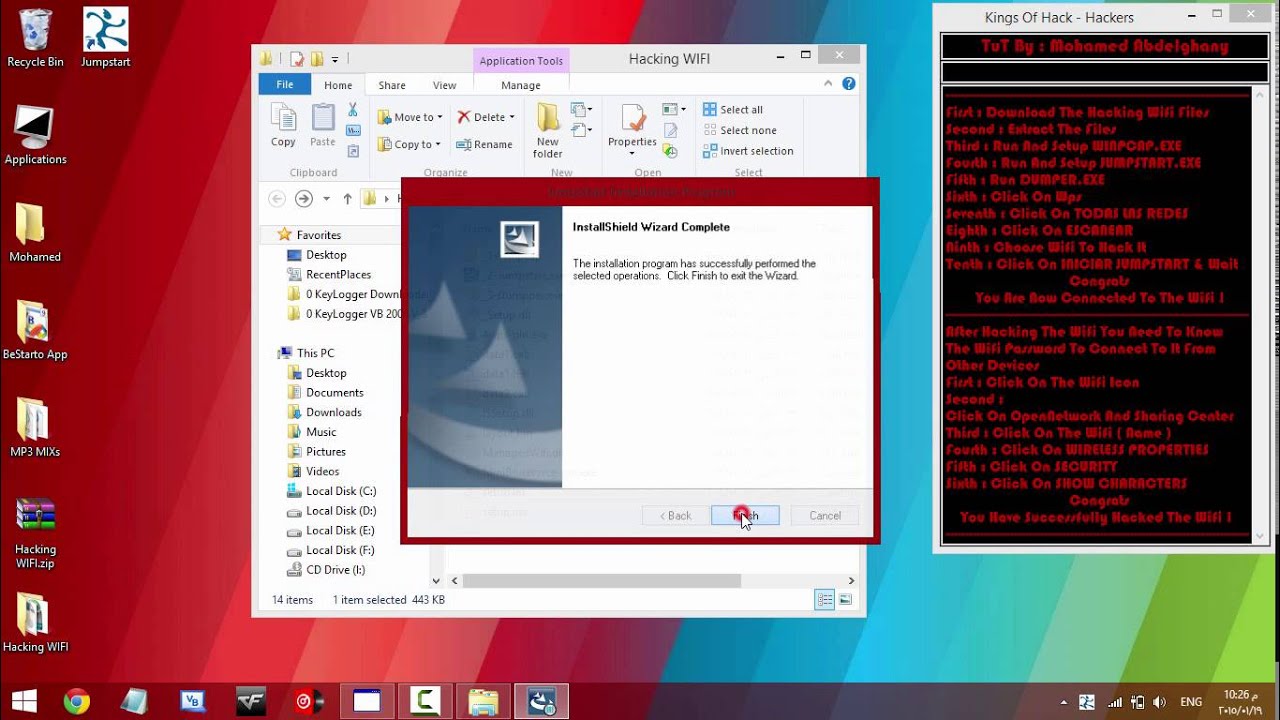Click the red Delete X icon

464,117
